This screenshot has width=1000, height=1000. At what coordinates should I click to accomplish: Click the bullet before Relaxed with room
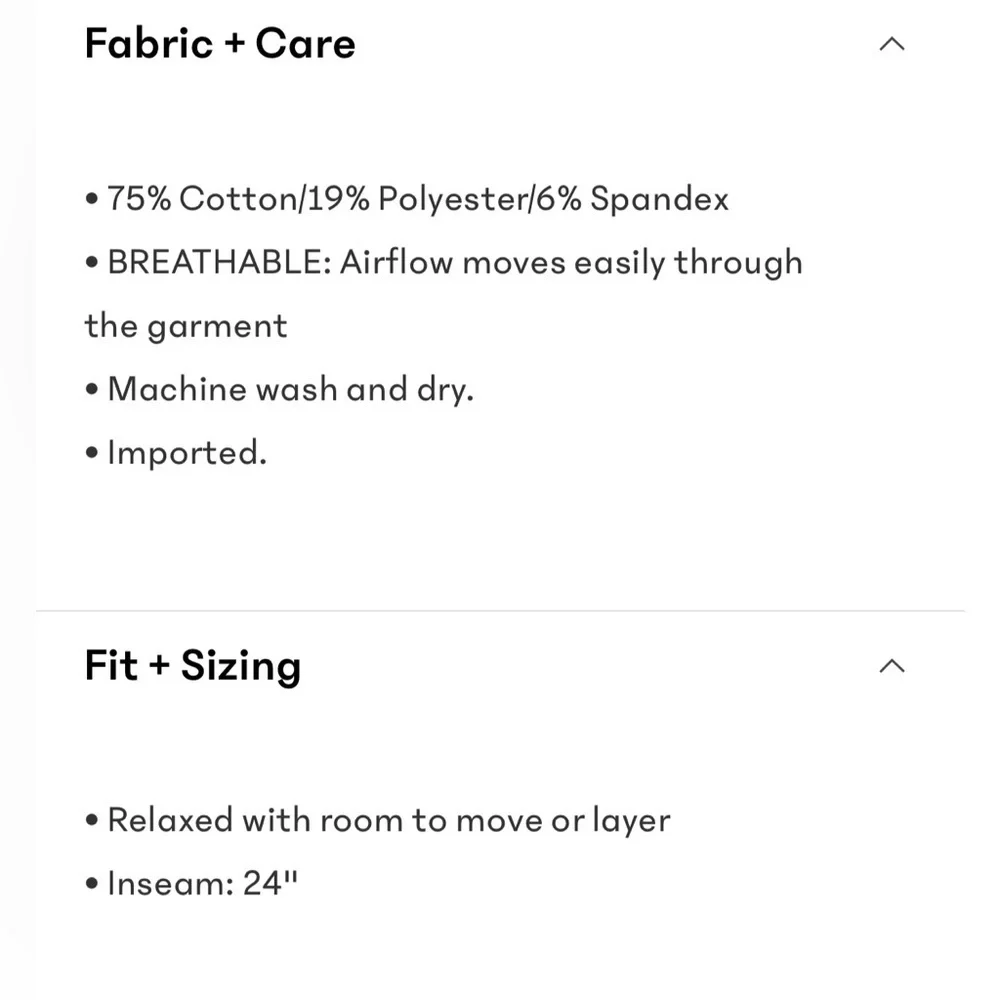92,820
